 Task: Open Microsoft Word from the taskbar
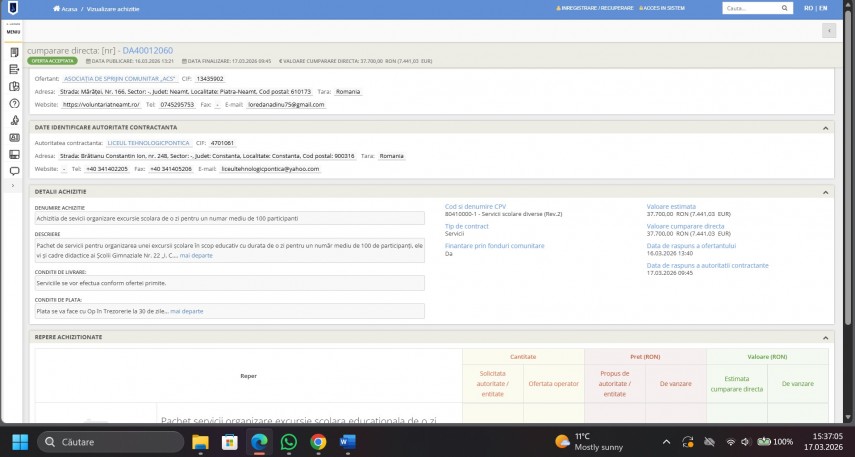click(x=348, y=441)
